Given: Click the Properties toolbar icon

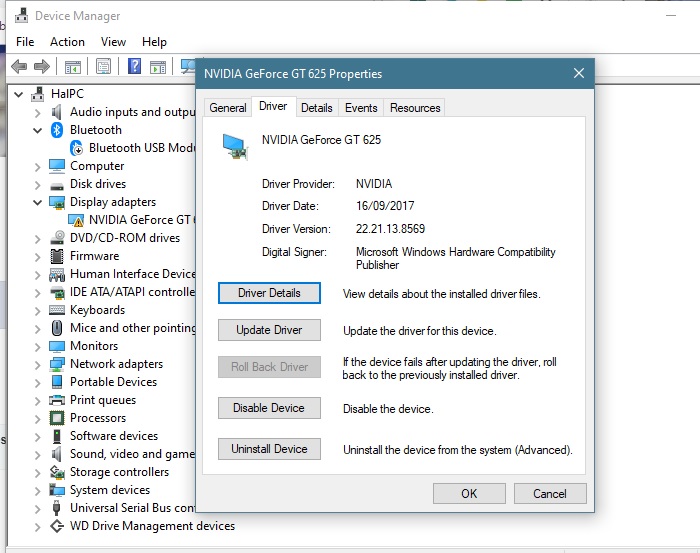Looking at the screenshot, I should pyautogui.click(x=104, y=67).
